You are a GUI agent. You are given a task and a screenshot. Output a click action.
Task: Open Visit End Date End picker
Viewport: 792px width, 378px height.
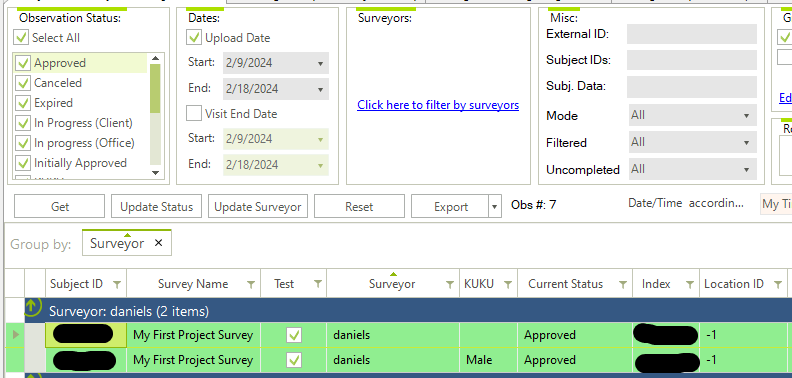click(320, 165)
